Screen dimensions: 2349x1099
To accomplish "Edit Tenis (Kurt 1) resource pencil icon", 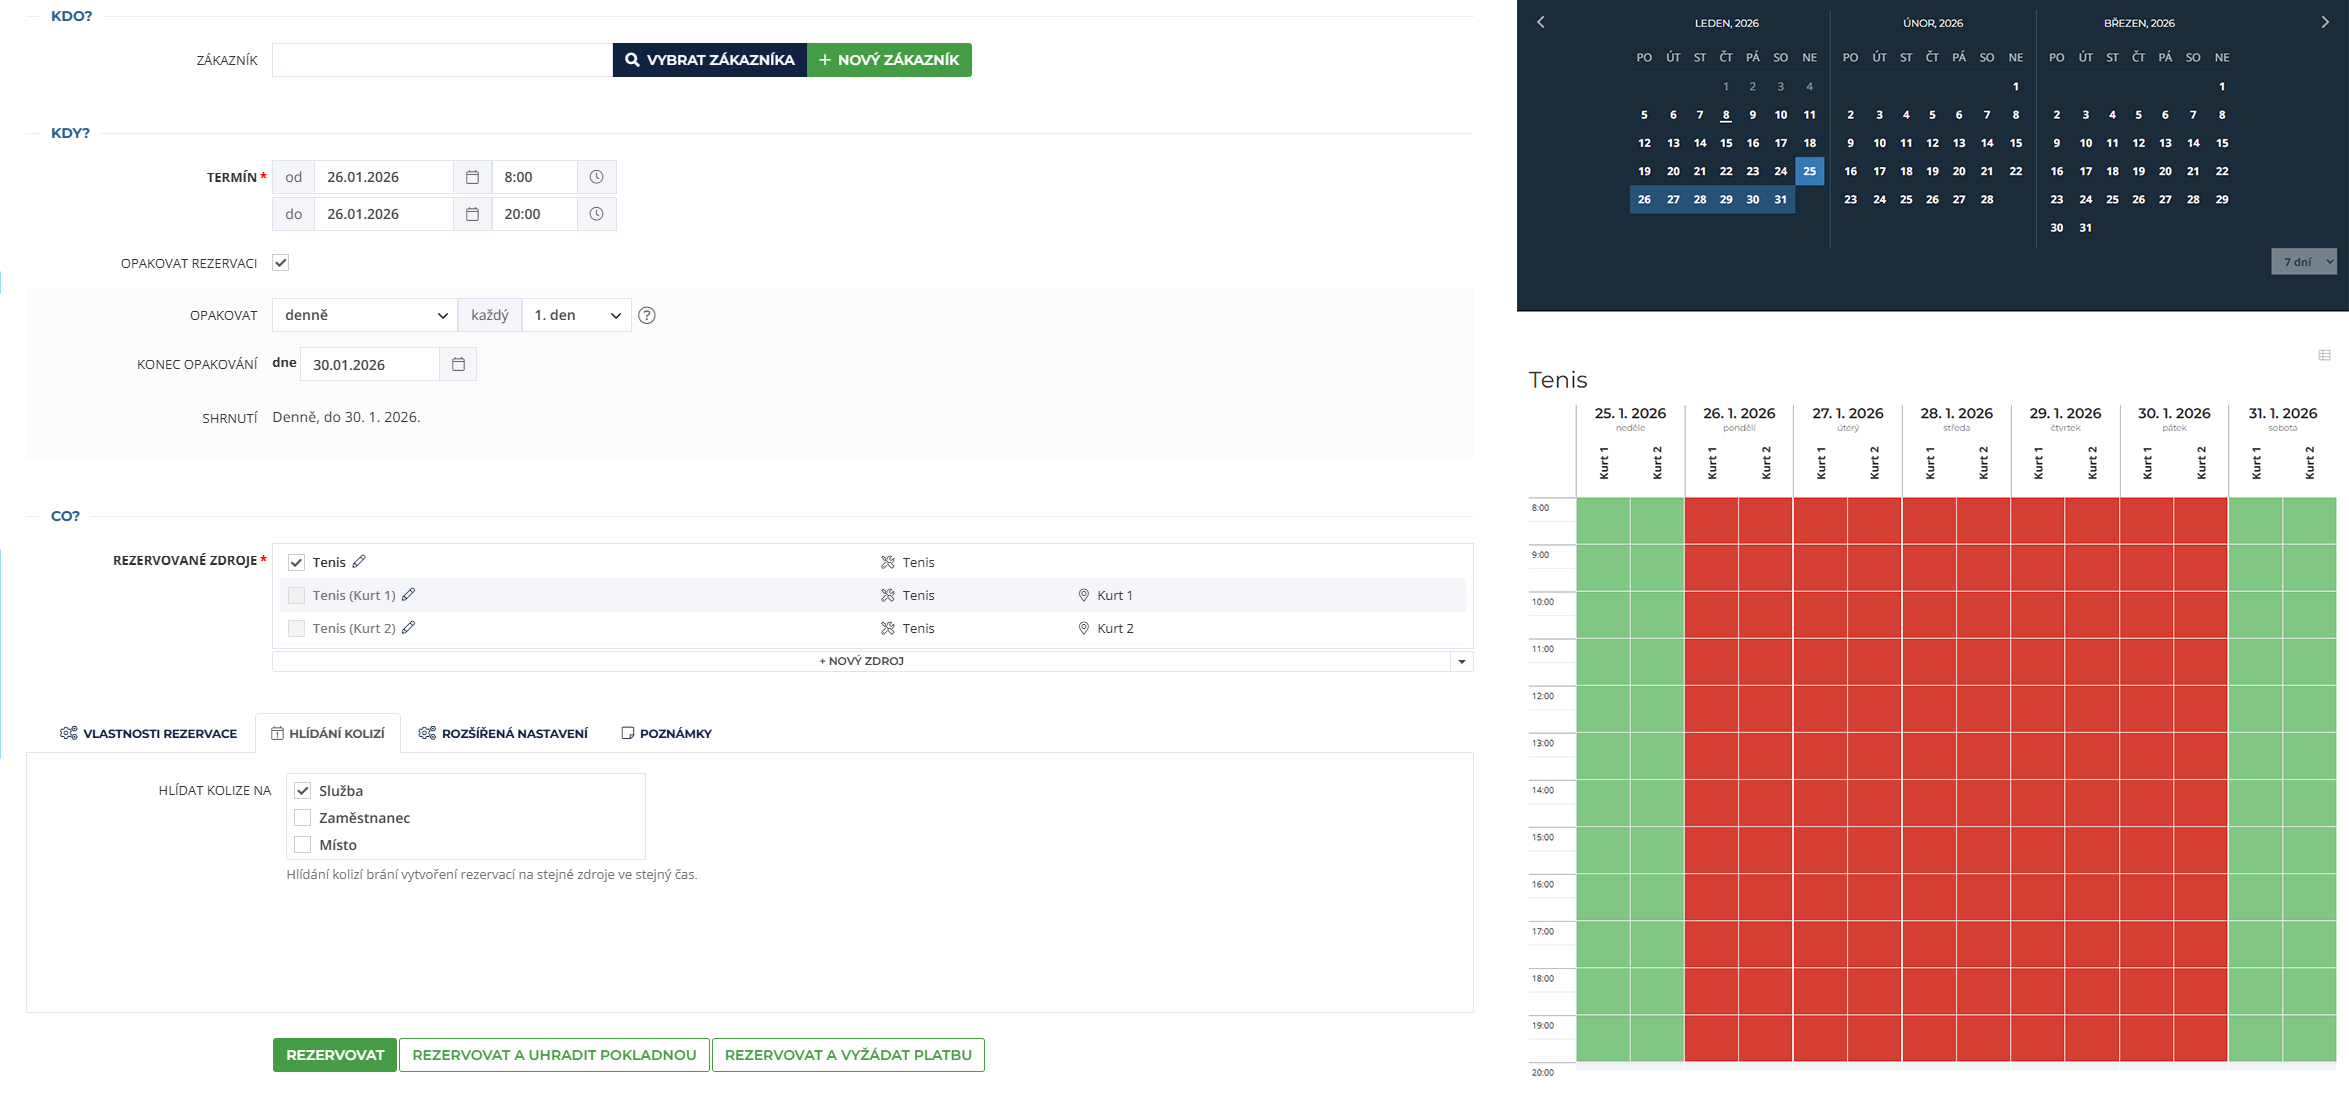I will 408,595.
